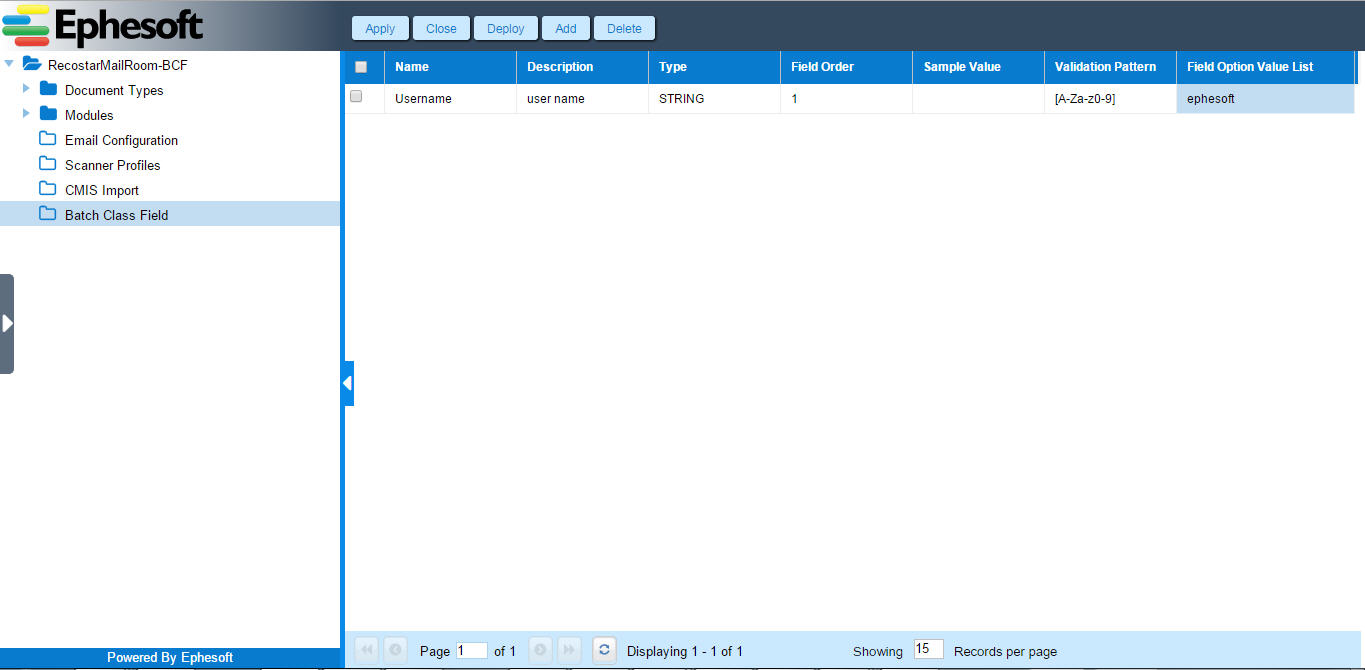
Task: Click the 'ephesoft' option value cell
Action: (1265, 99)
